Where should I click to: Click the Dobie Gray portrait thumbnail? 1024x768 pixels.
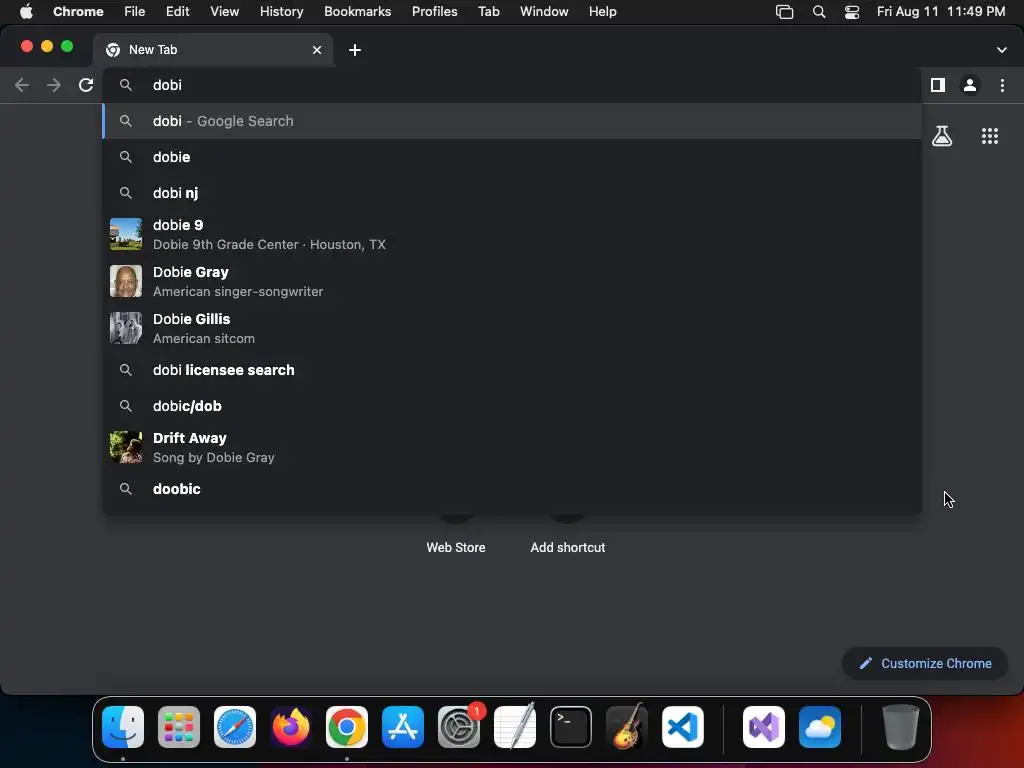click(x=126, y=281)
